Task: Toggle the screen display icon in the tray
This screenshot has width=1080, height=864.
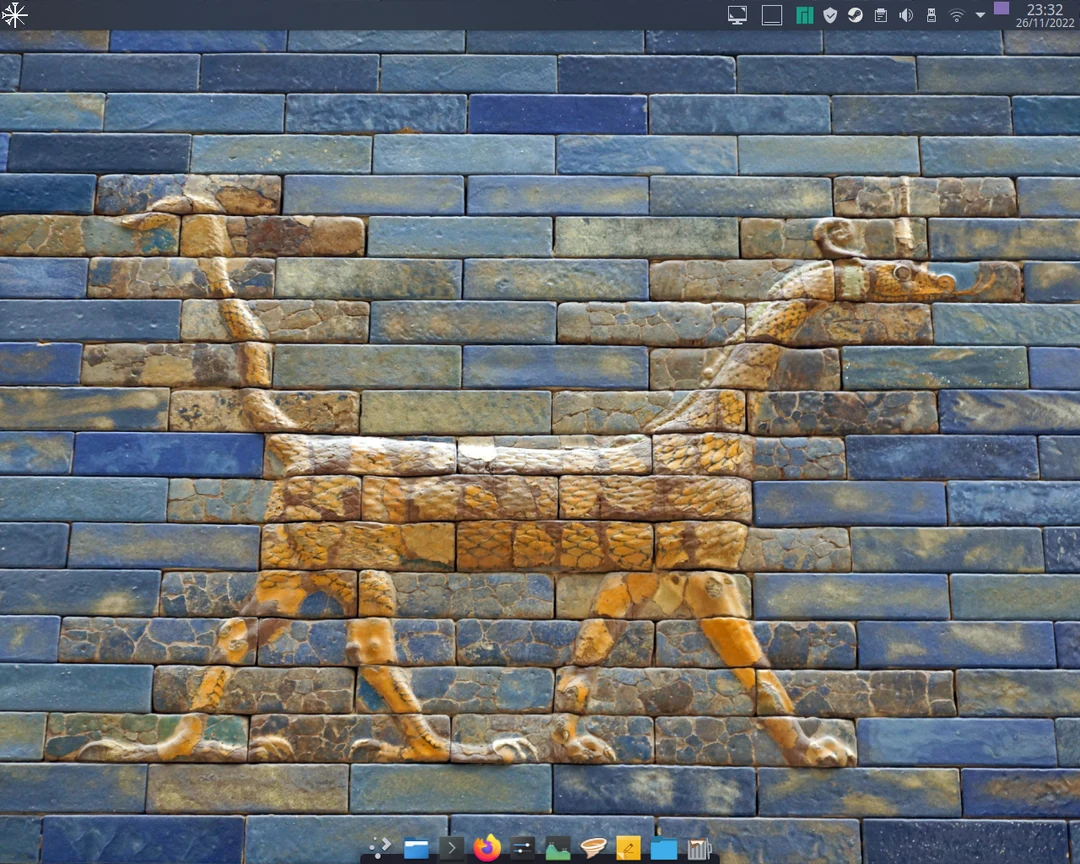Action: 738,15
